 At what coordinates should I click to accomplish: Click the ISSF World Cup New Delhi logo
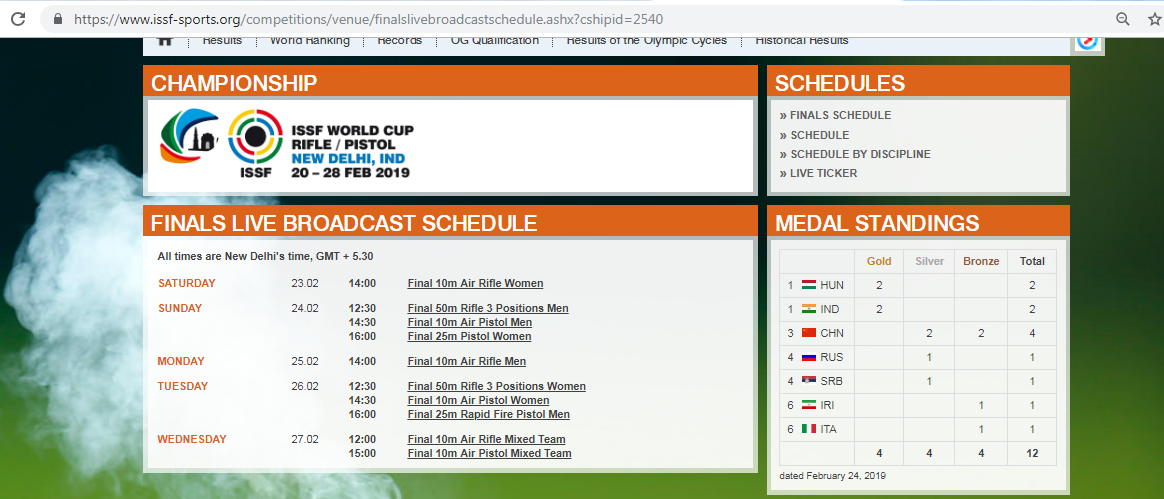[286, 145]
